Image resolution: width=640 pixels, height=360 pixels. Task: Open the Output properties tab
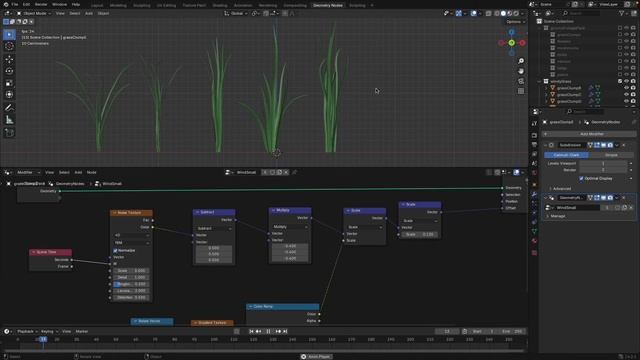[x=534, y=145]
